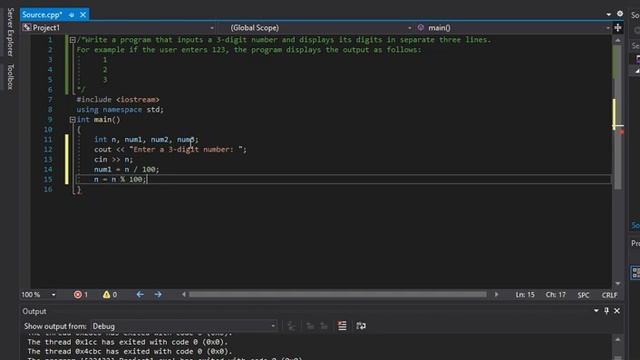Click the #include <iostream> line

tap(118, 100)
